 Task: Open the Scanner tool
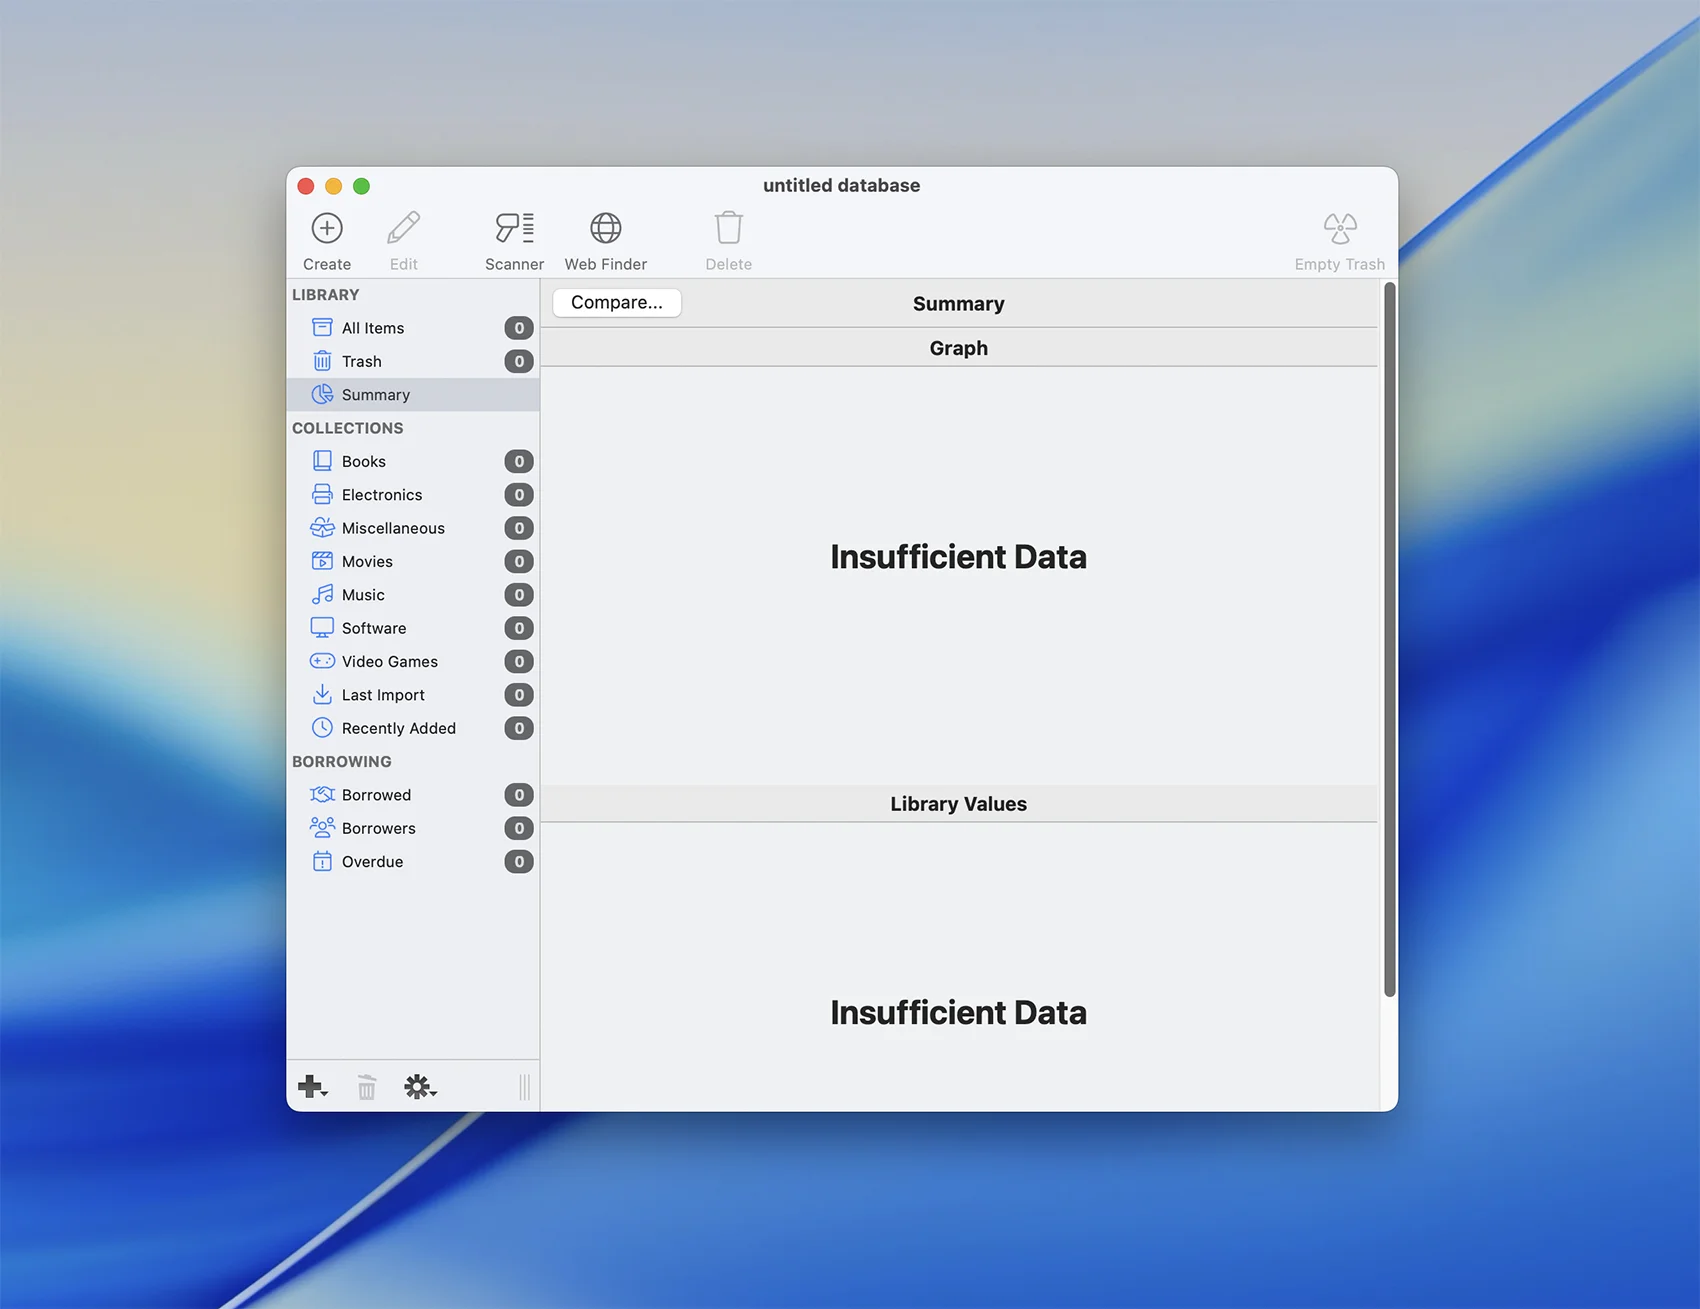[514, 229]
